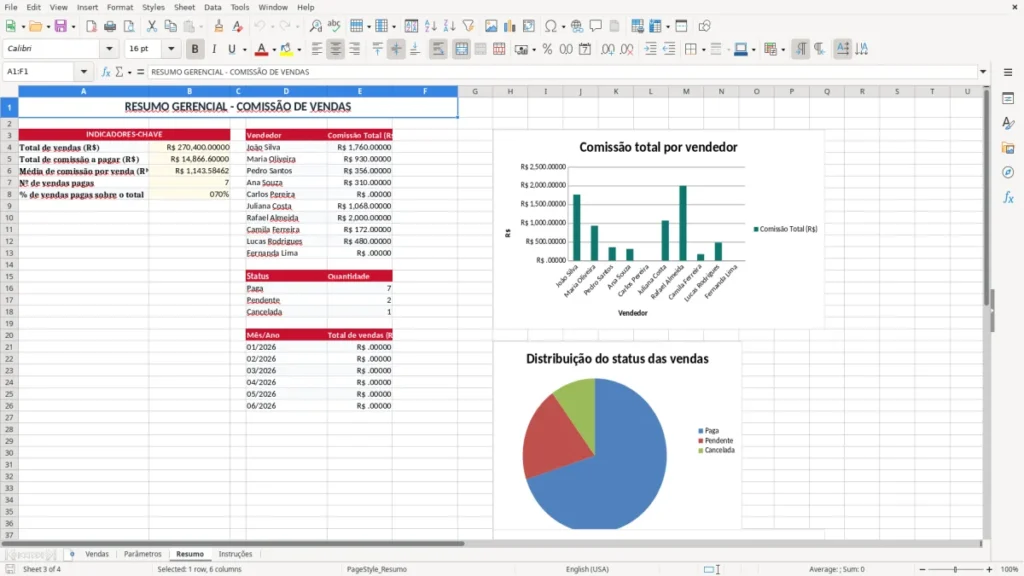Open sidebar Gallery panel
Image resolution: width=1024 pixels, height=576 pixels.
[x=1008, y=148]
